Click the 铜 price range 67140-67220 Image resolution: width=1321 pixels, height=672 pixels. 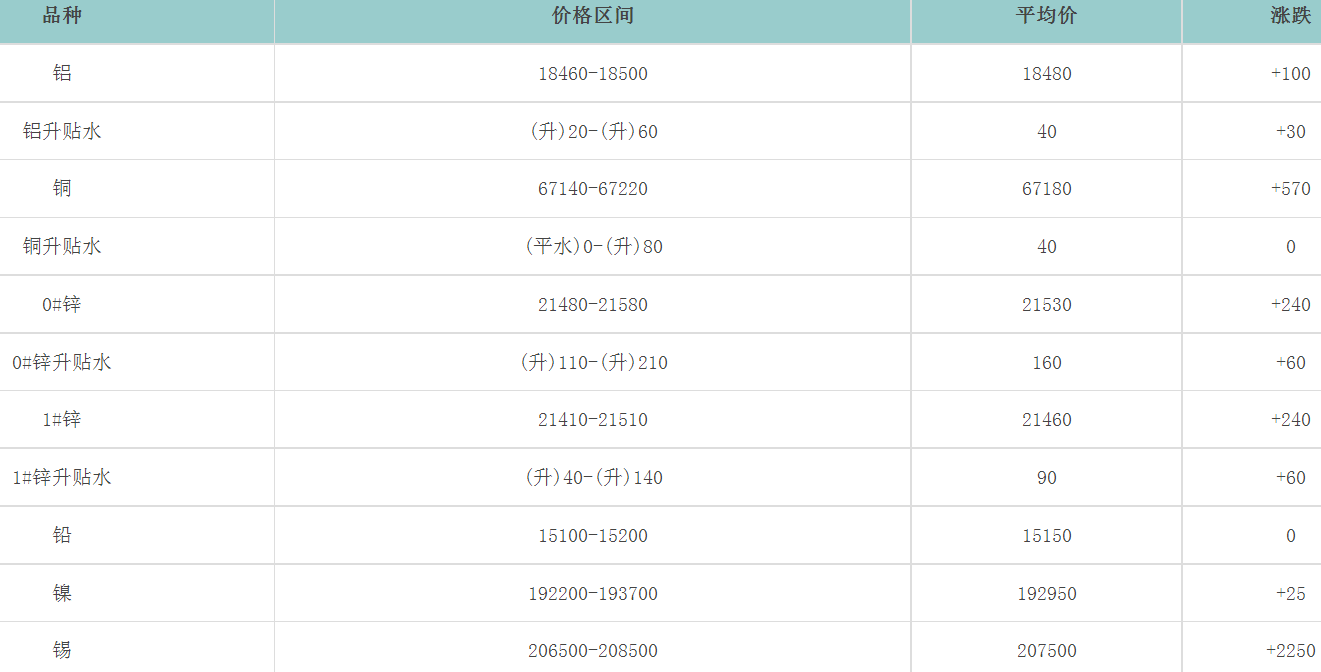pyautogui.click(x=592, y=189)
